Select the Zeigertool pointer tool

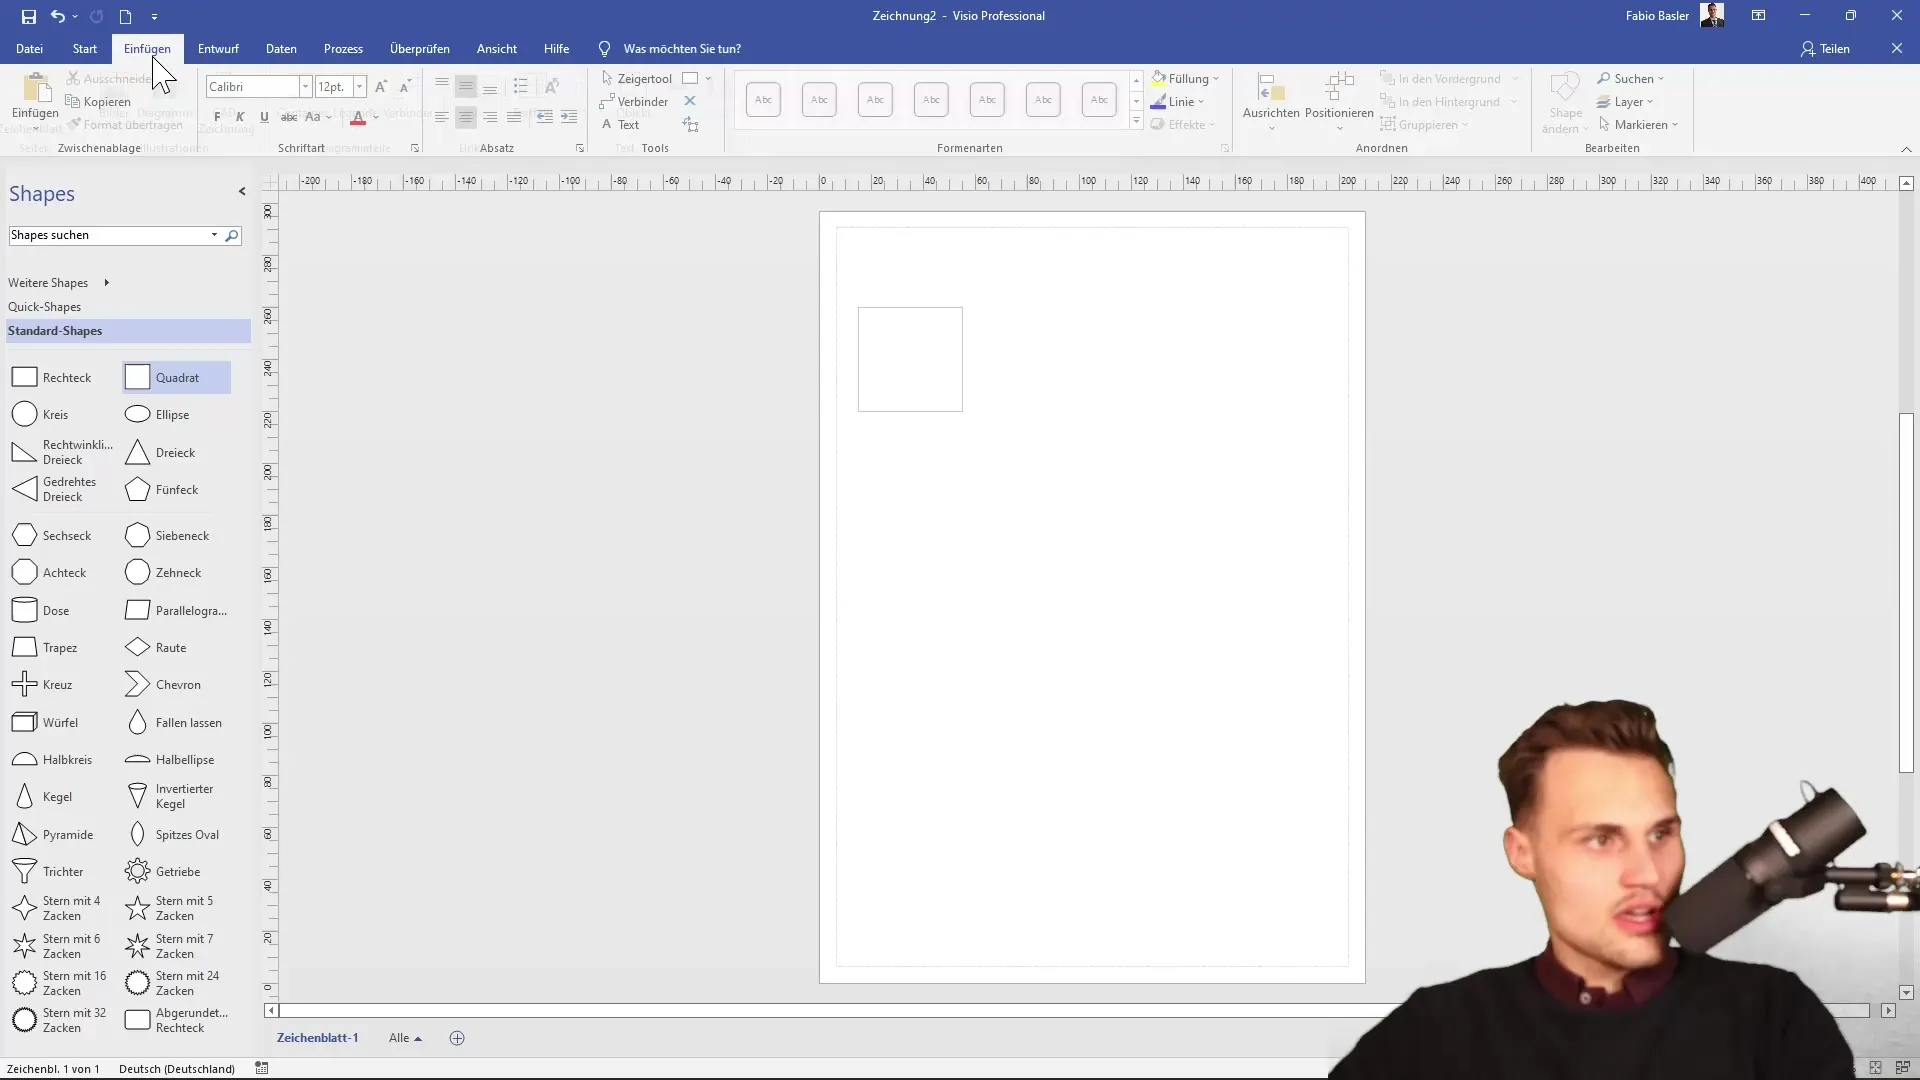pos(637,78)
